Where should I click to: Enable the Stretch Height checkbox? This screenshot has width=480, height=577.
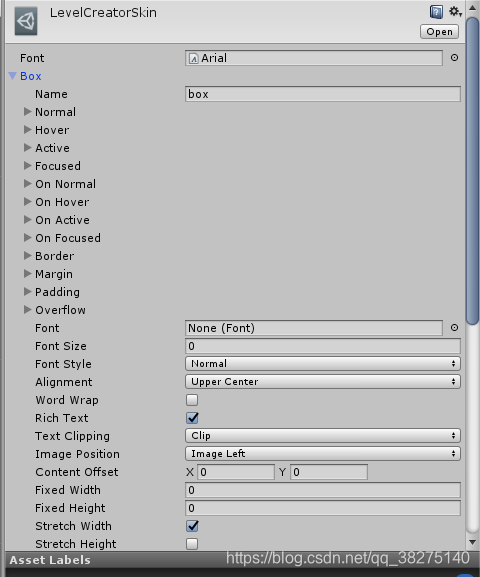coord(192,544)
